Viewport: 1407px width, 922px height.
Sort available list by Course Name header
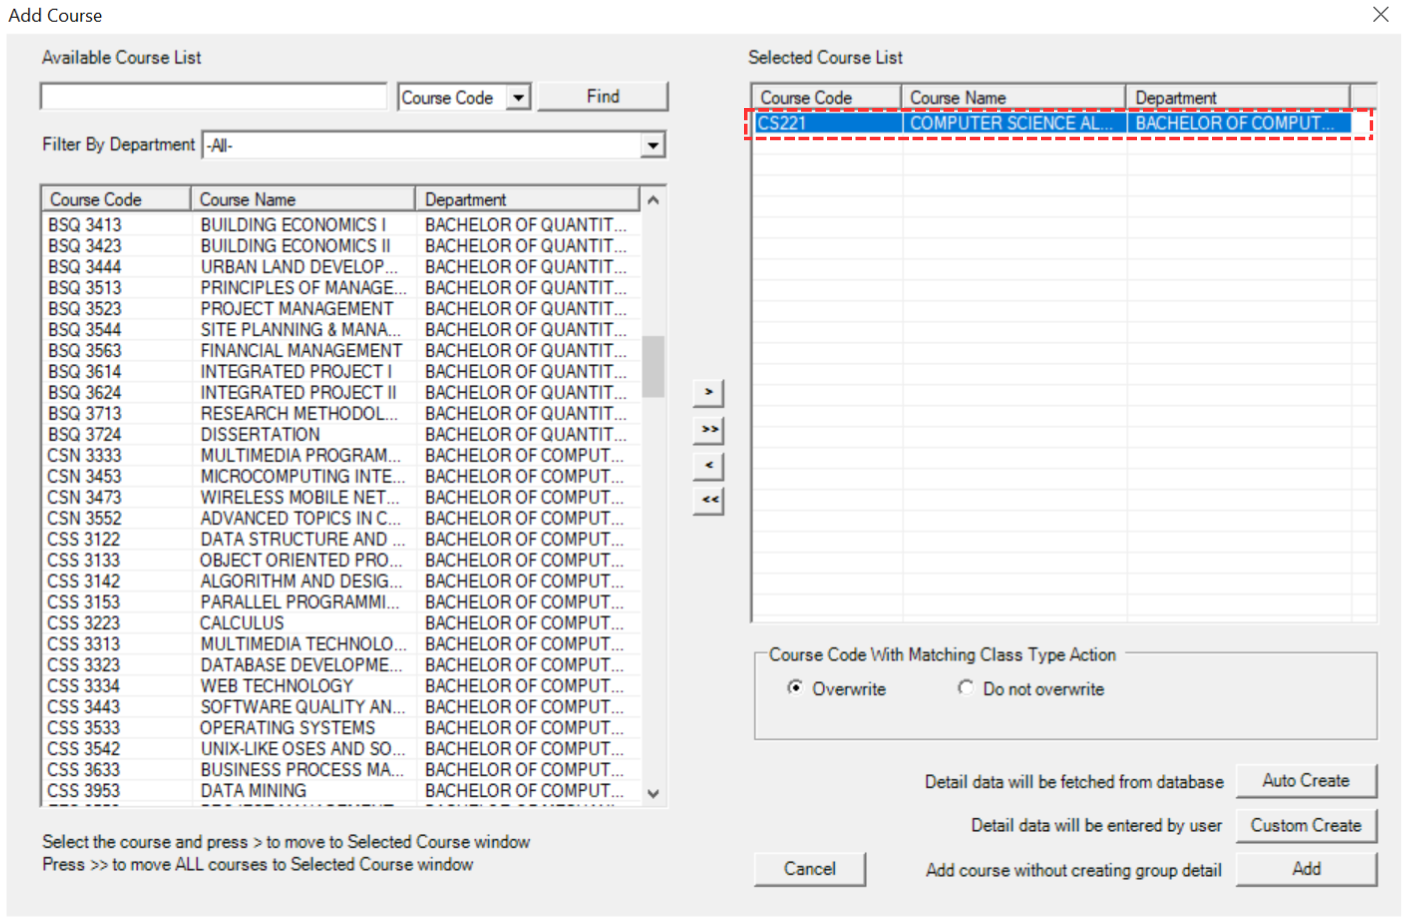coord(302,199)
